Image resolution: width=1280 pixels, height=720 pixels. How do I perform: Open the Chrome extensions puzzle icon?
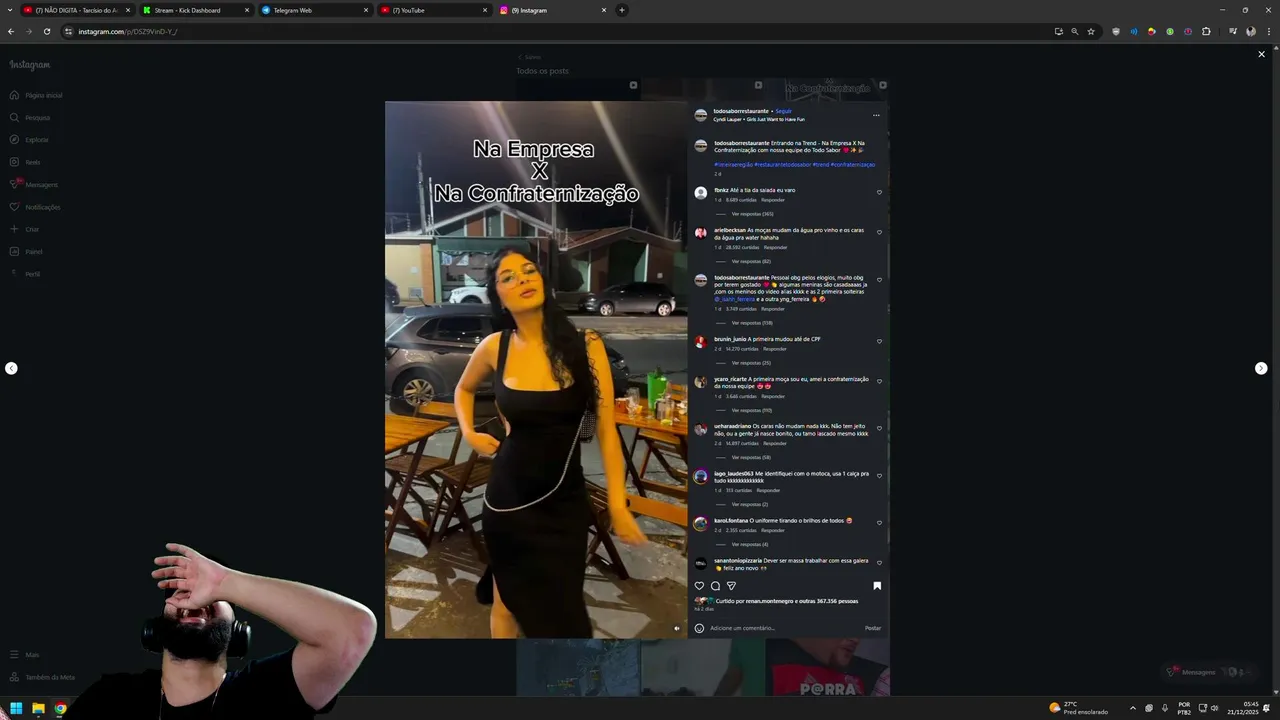[1206, 31]
